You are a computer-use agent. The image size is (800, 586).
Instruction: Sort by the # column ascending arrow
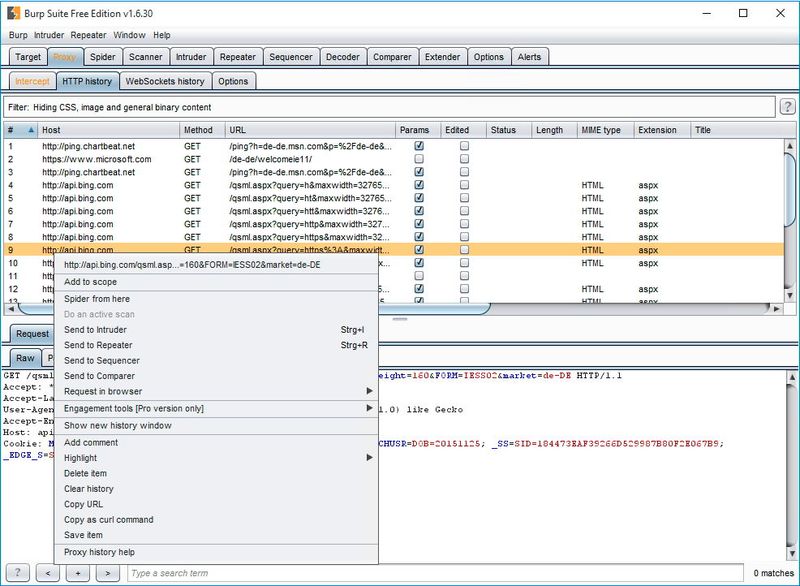(31, 130)
